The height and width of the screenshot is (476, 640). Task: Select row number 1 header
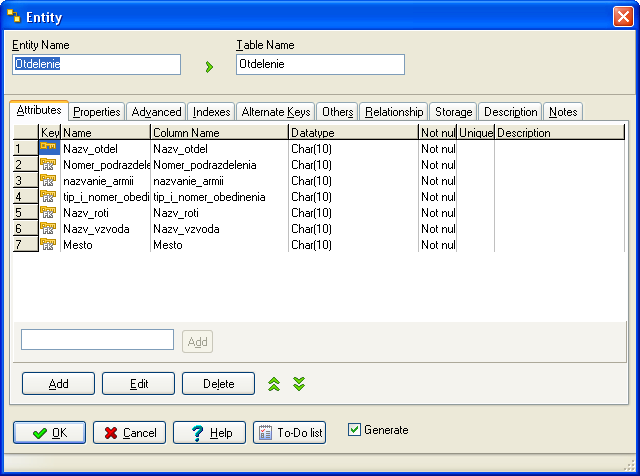pyautogui.click(x=26, y=148)
